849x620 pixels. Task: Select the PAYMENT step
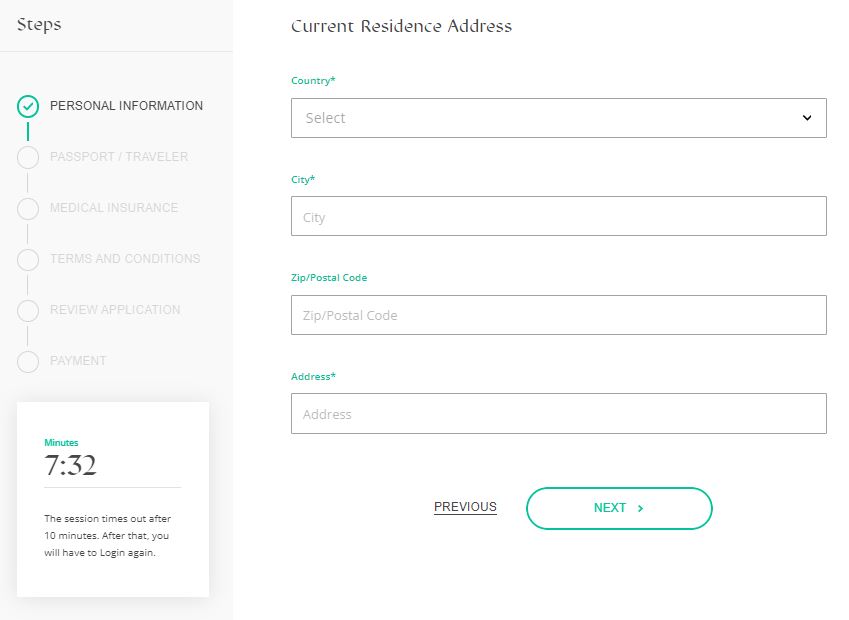(78, 361)
